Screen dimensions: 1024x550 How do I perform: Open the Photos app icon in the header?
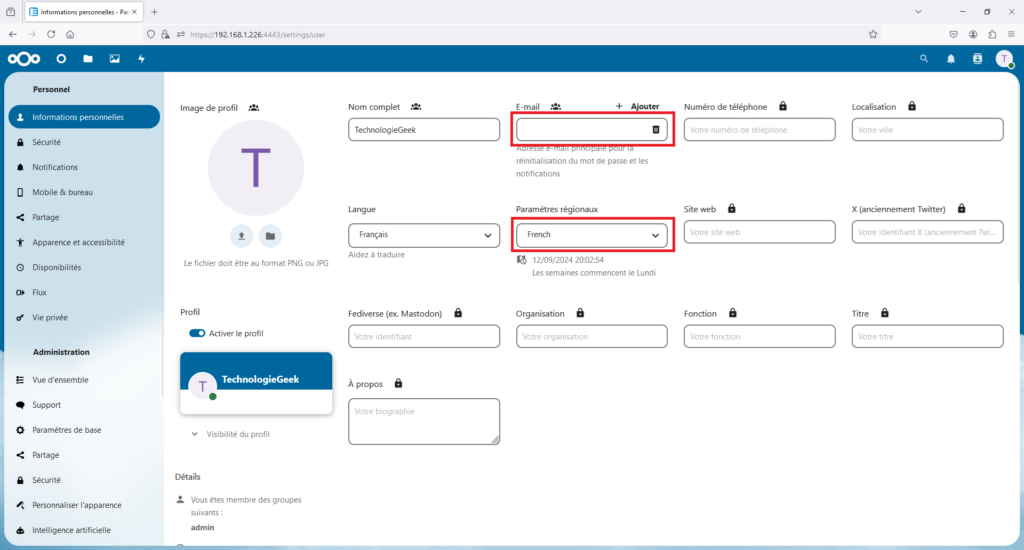(114, 59)
